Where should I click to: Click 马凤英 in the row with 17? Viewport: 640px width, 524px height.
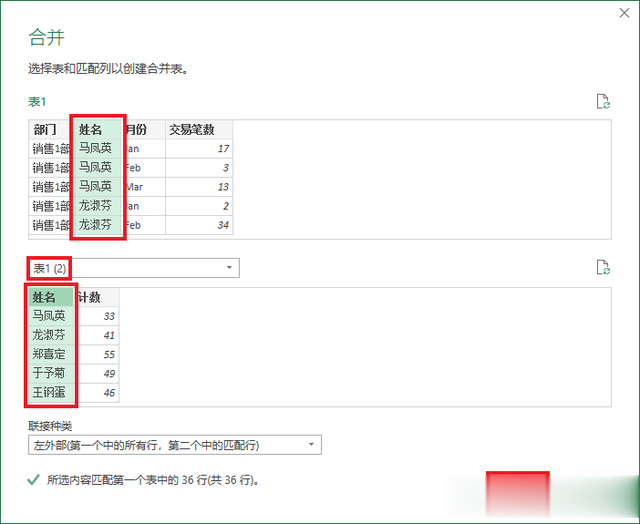click(98, 149)
